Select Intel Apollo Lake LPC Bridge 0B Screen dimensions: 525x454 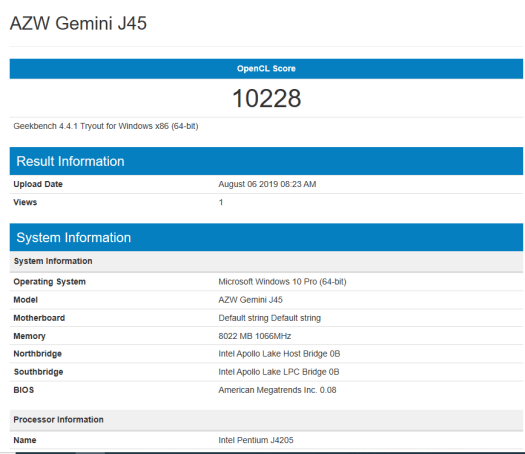(279, 372)
